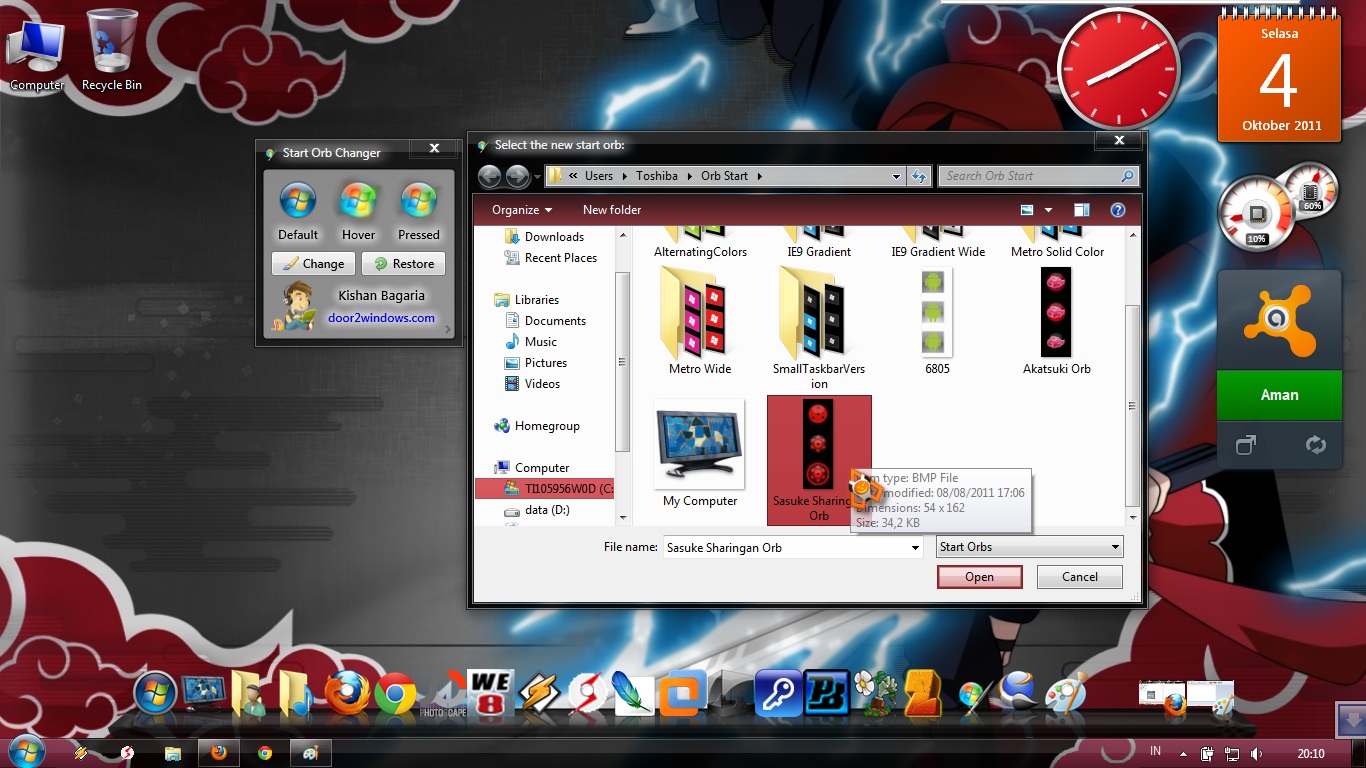
Task: Switch to Firefox on the taskbar
Action: point(218,753)
